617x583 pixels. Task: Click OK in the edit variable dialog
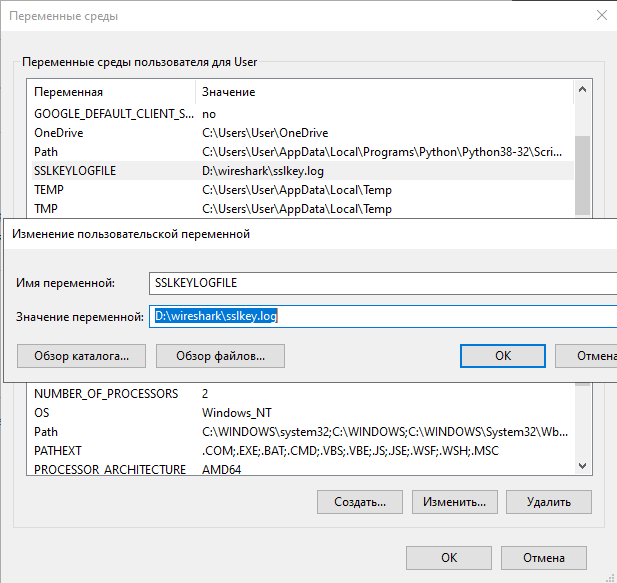click(x=502, y=356)
